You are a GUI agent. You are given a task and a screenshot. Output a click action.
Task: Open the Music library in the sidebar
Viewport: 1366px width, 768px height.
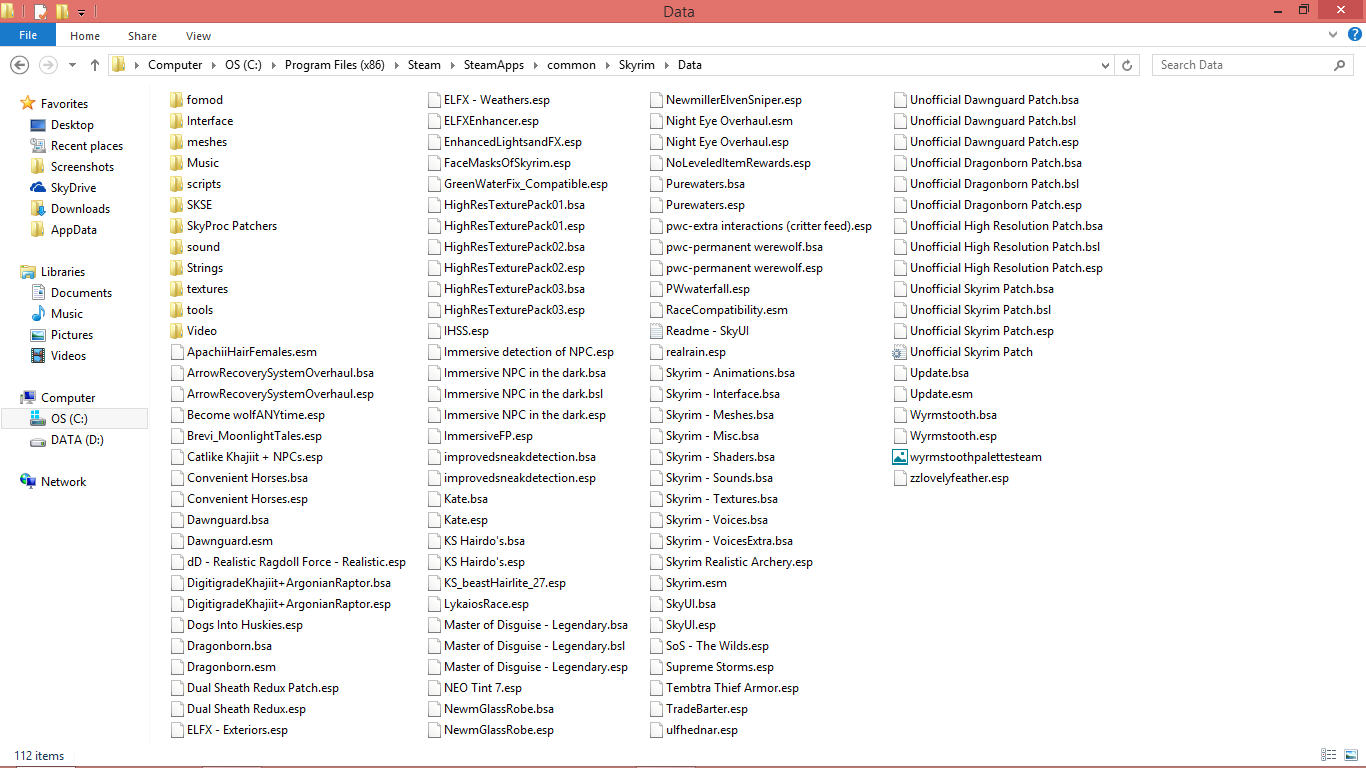click(67, 314)
